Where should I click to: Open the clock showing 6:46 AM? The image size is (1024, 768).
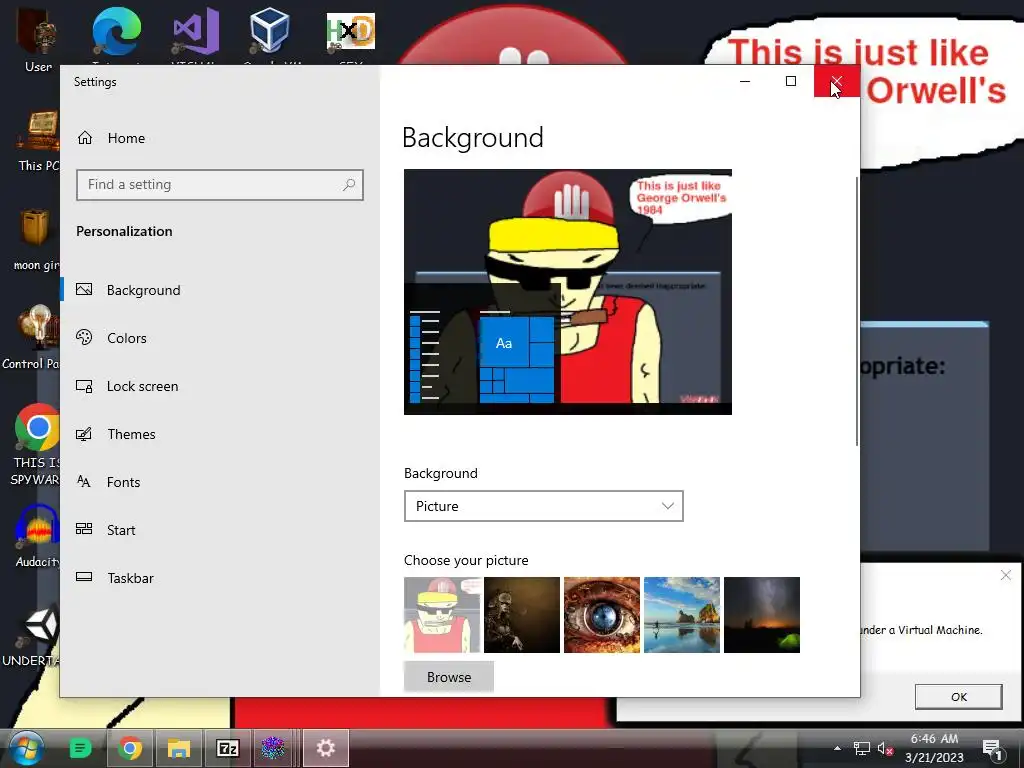pyautogui.click(x=935, y=748)
